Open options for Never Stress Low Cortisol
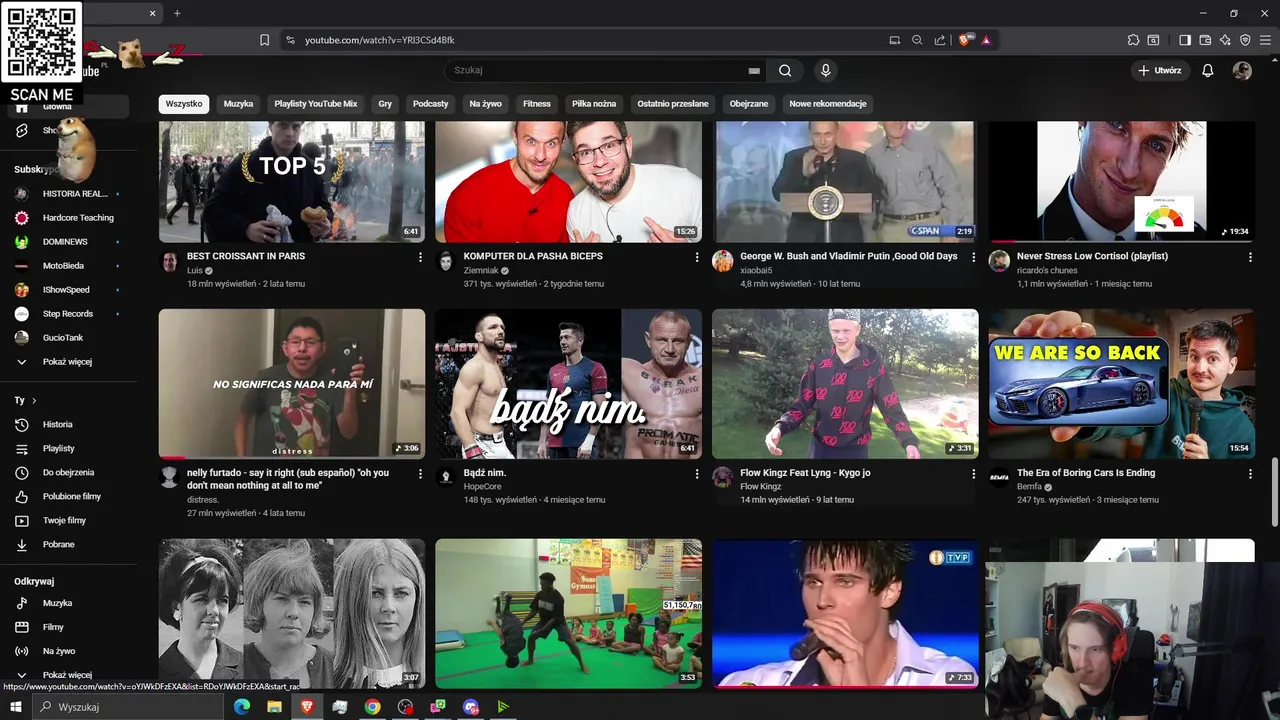Screen dimensions: 1280x720 pyautogui.click(x=1250, y=257)
